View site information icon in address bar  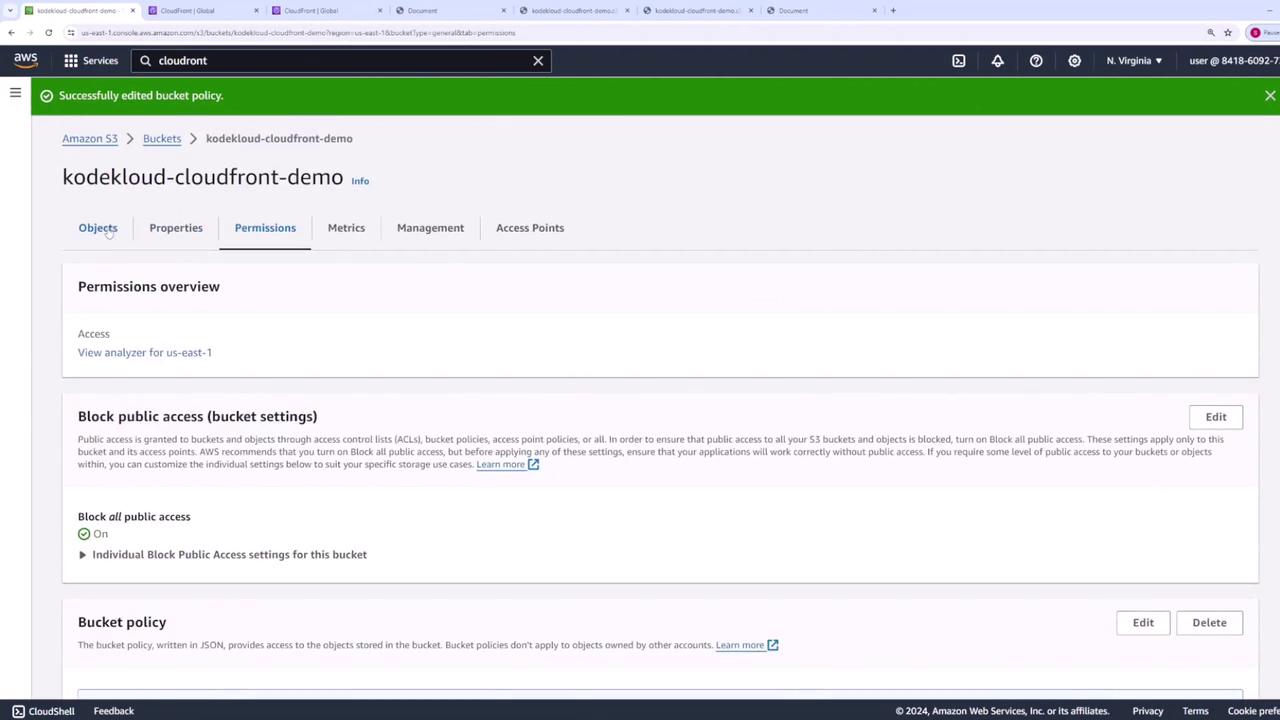[71, 32]
